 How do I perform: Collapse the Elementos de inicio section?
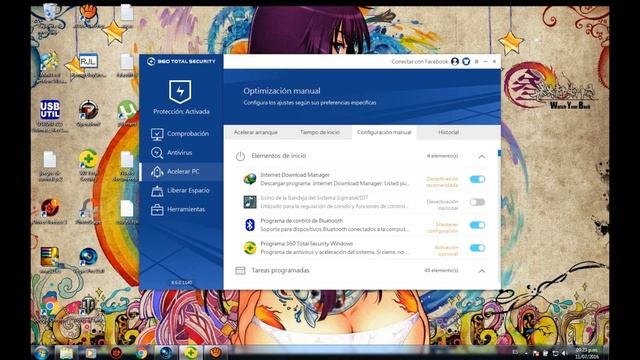(x=482, y=156)
